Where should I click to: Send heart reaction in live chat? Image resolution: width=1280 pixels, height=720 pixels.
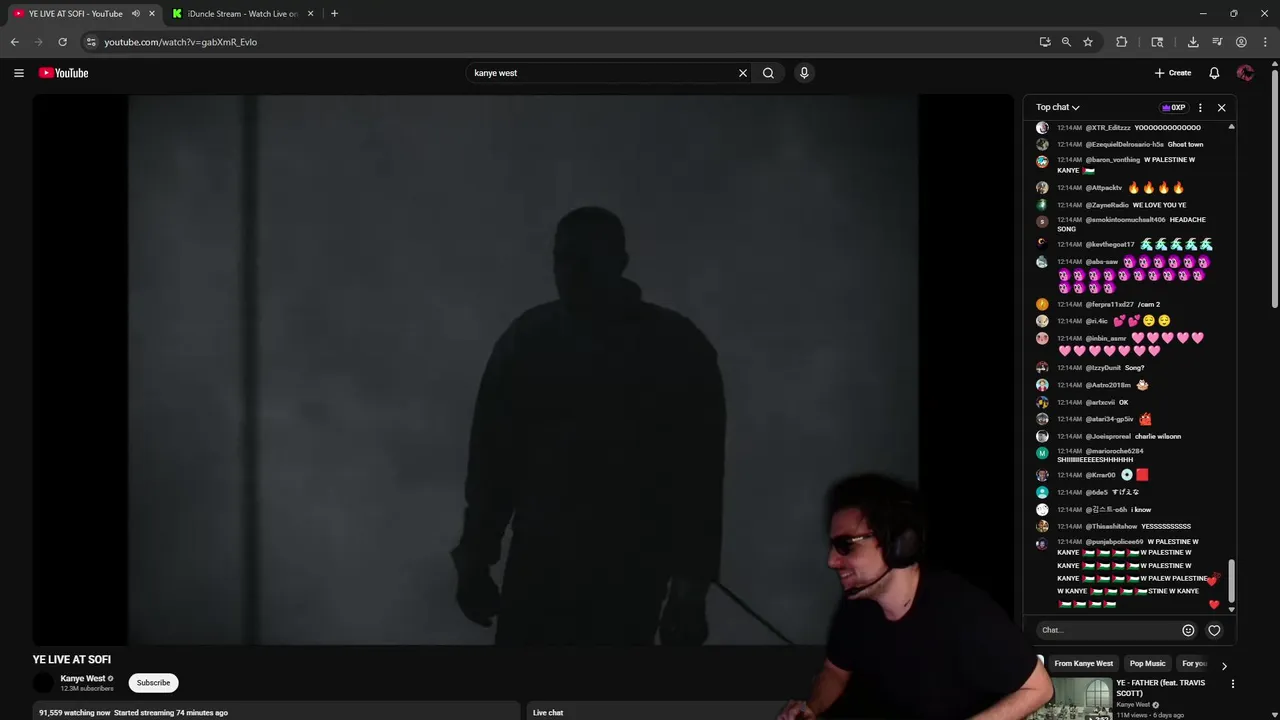click(x=1214, y=630)
